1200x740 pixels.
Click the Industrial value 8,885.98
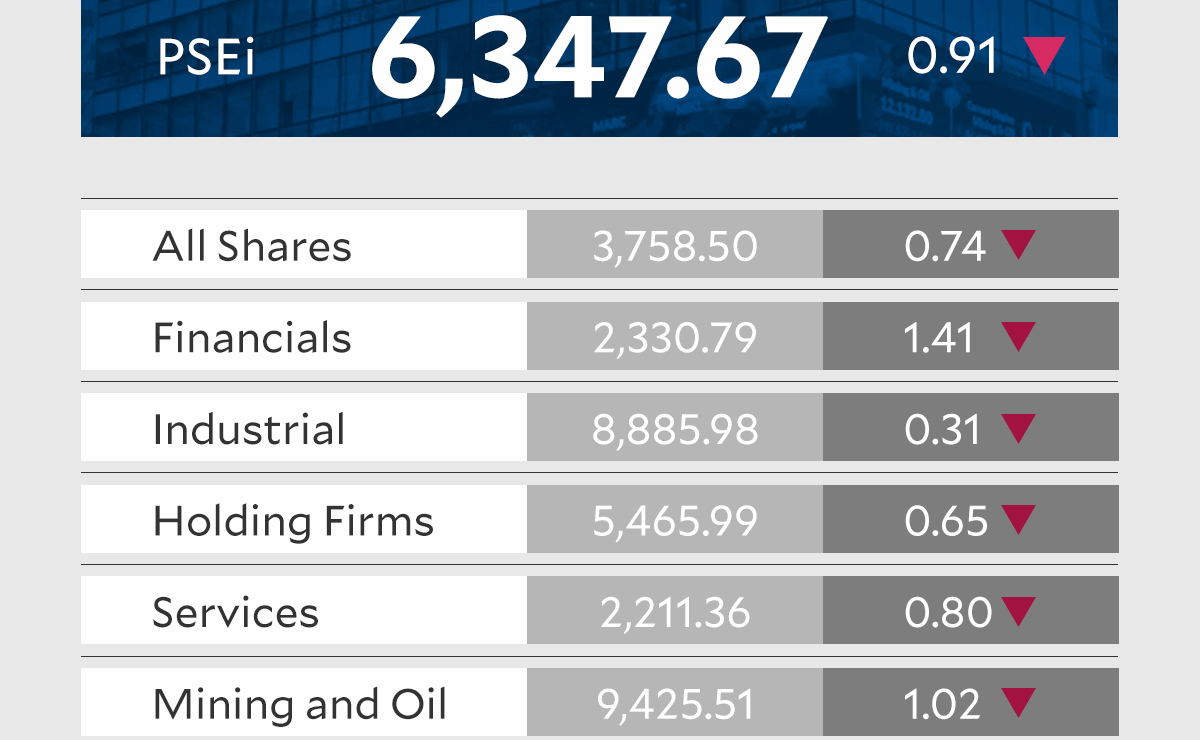click(x=675, y=430)
